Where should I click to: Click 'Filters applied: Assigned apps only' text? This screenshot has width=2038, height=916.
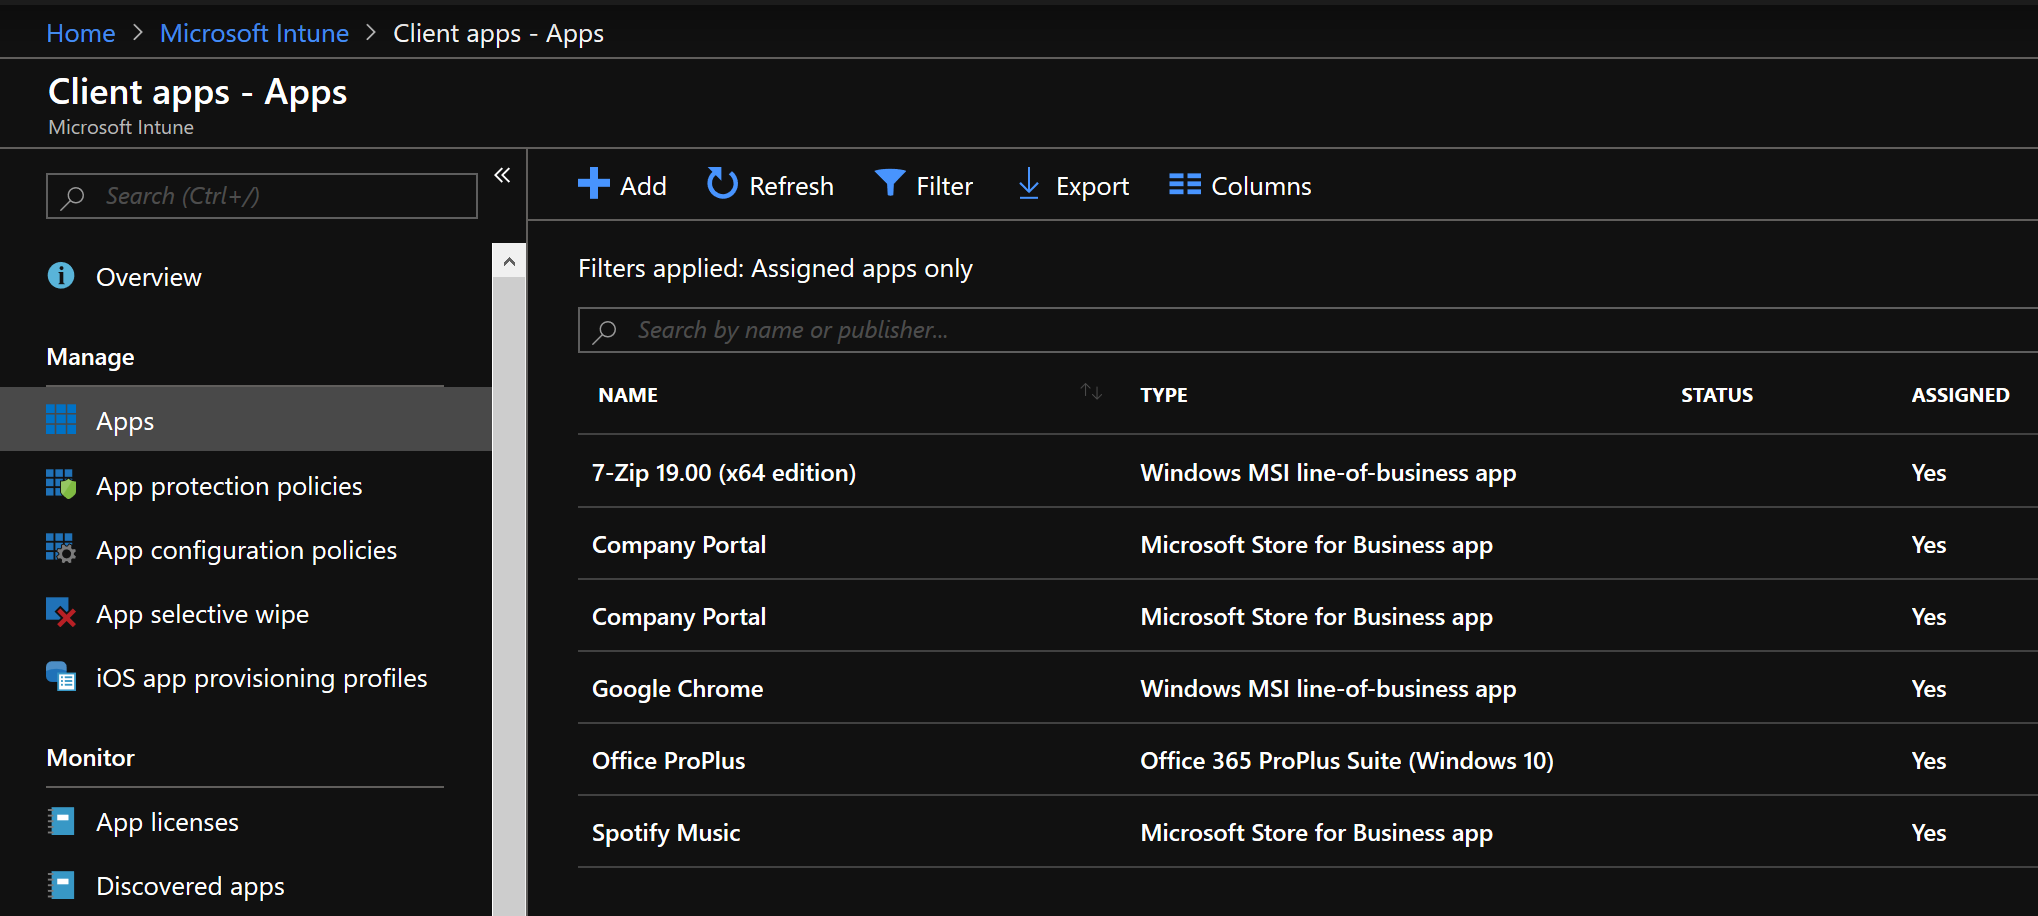point(775,268)
